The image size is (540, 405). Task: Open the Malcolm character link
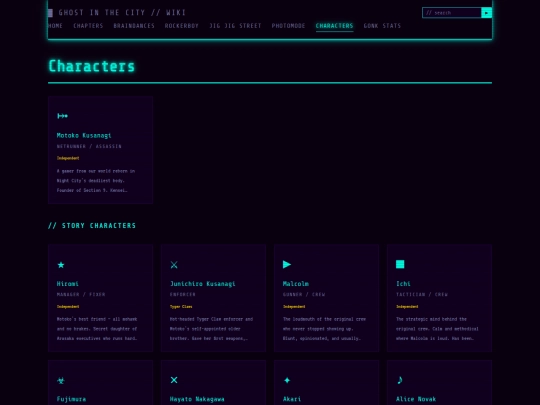coord(296,284)
